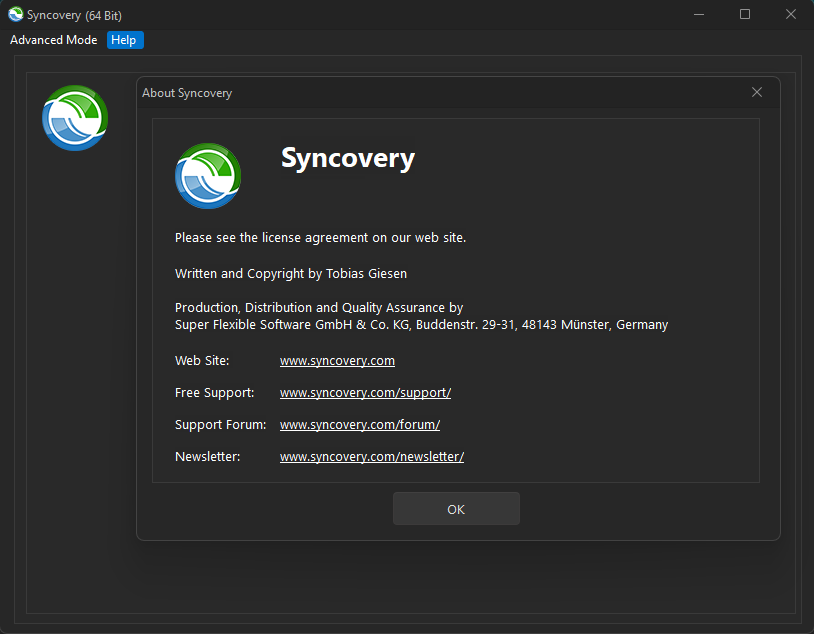Maximize the Syncovery window

[744, 15]
